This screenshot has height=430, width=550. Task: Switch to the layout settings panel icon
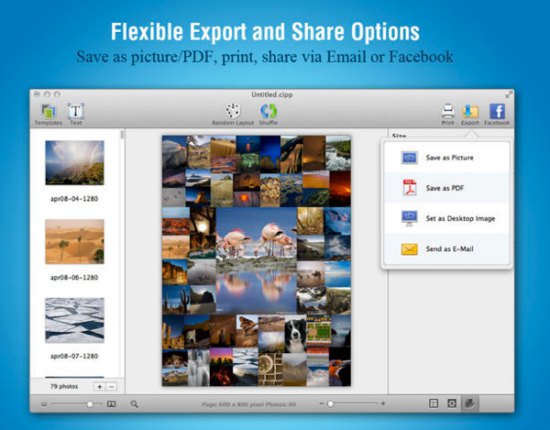pyautogui.click(x=434, y=404)
